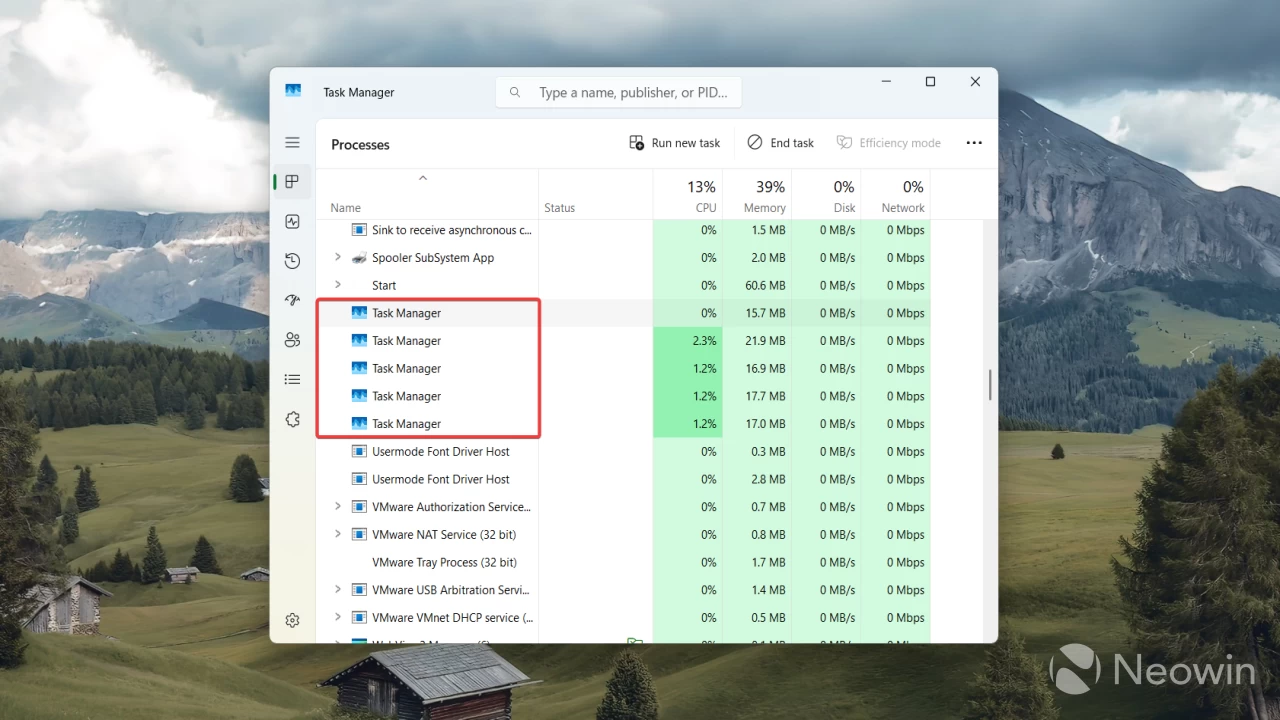Open the Startup apps page

tap(292, 300)
